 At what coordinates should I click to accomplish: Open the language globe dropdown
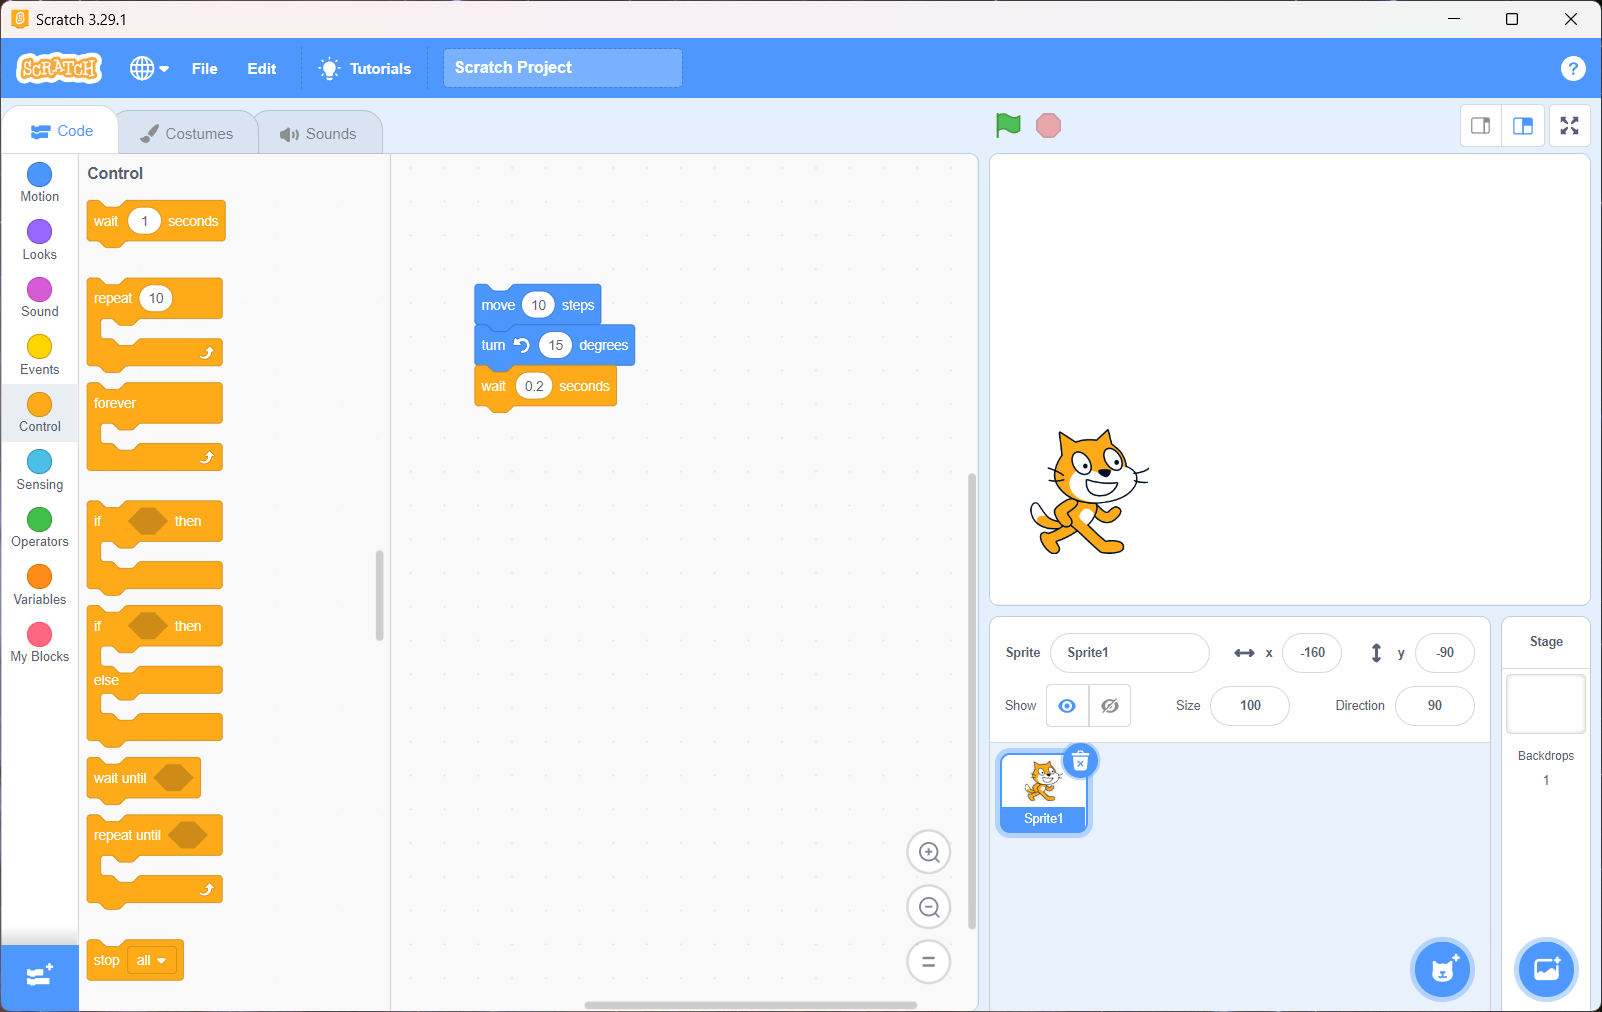pyautogui.click(x=149, y=68)
